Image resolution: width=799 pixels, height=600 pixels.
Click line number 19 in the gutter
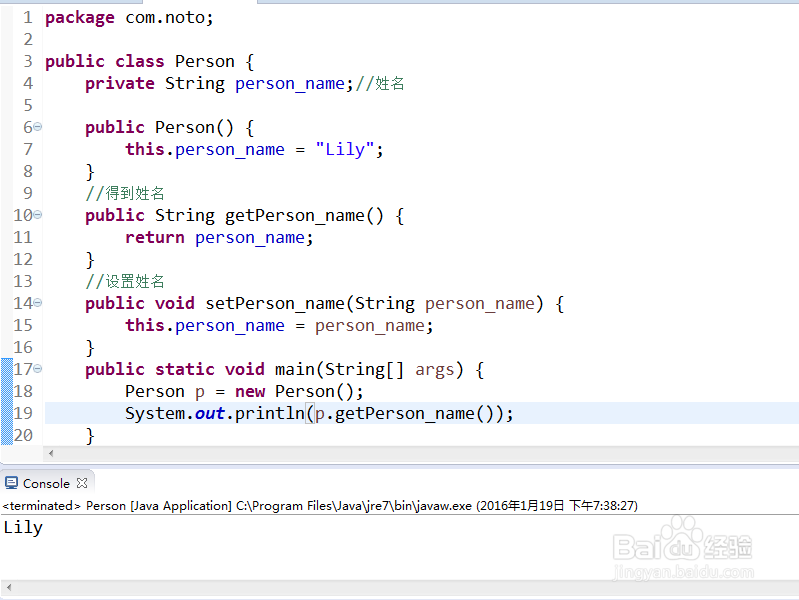(23, 413)
